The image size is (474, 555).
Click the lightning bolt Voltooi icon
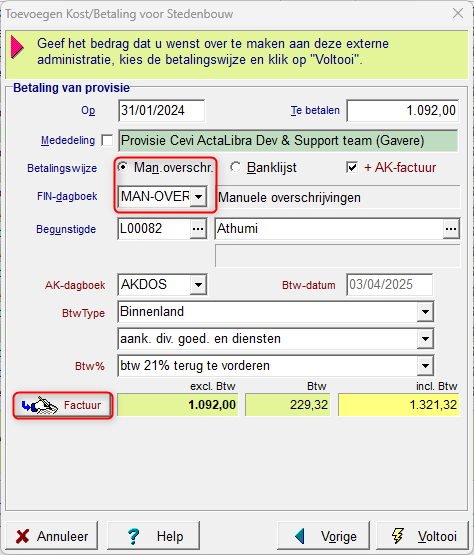coord(398,536)
